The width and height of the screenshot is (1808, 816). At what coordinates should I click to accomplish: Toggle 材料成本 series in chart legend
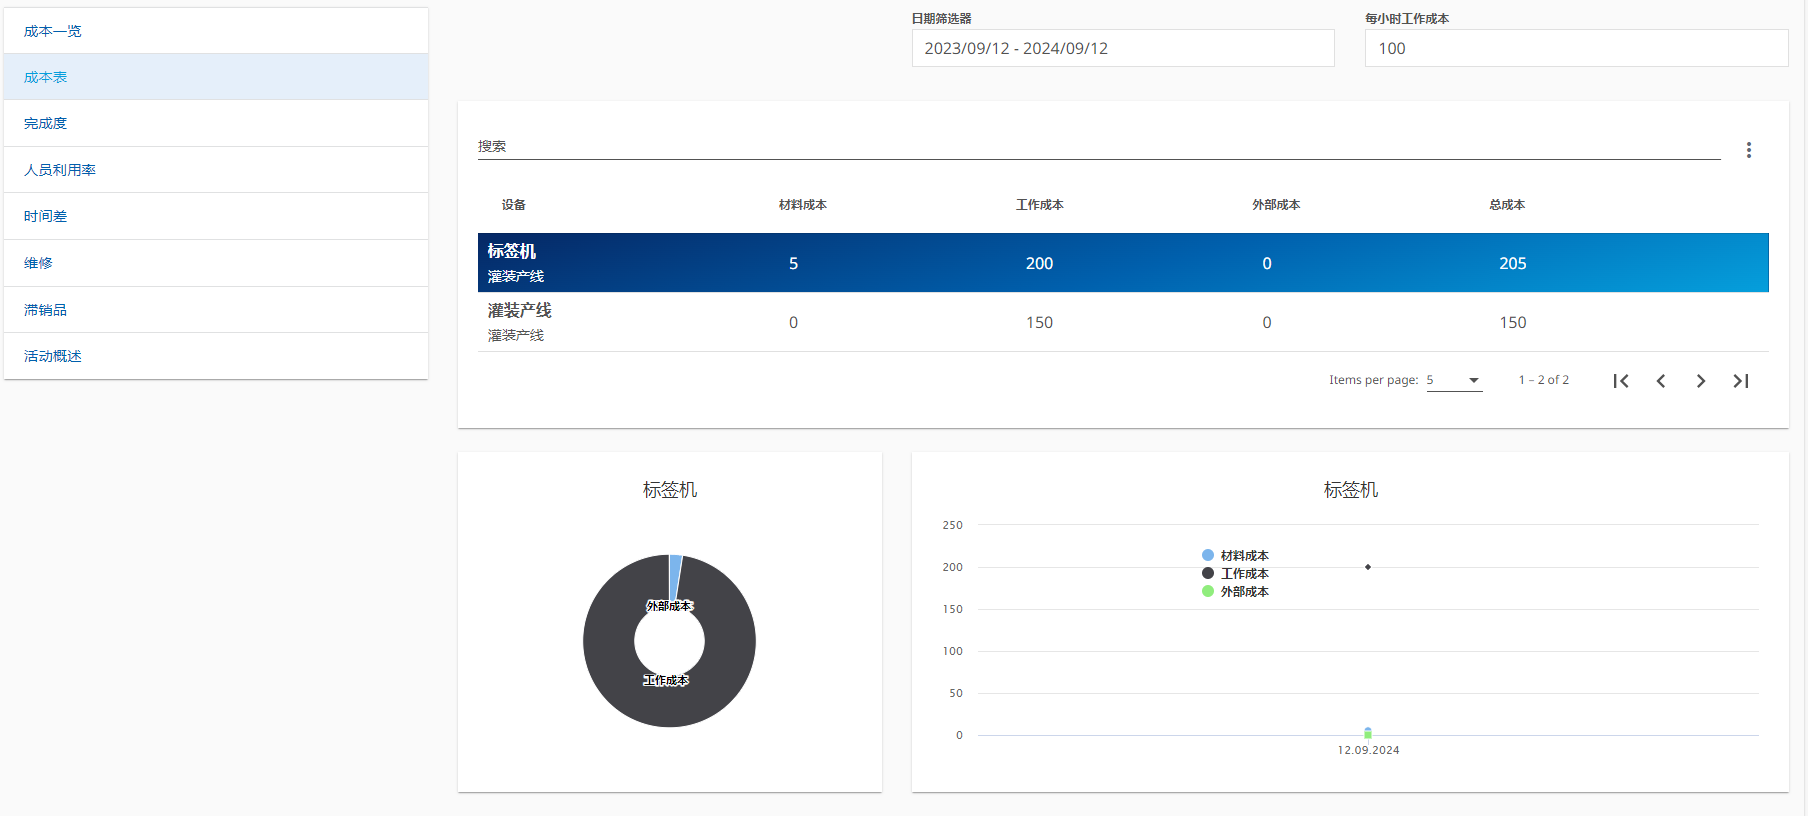tap(1235, 556)
